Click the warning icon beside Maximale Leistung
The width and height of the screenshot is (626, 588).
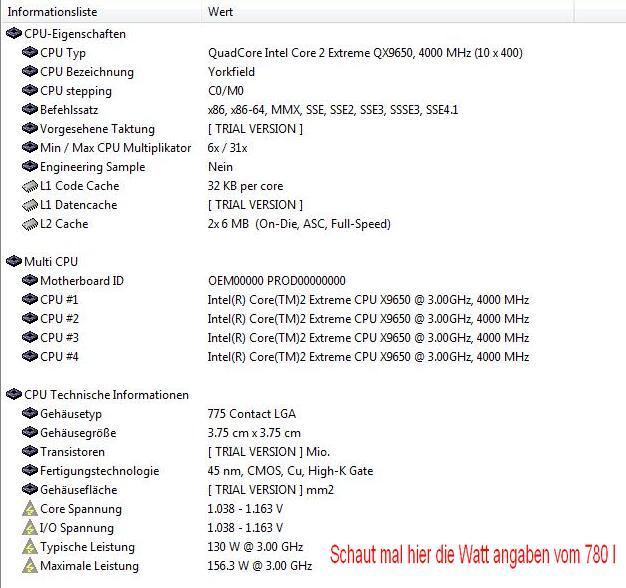click(x=30, y=566)
